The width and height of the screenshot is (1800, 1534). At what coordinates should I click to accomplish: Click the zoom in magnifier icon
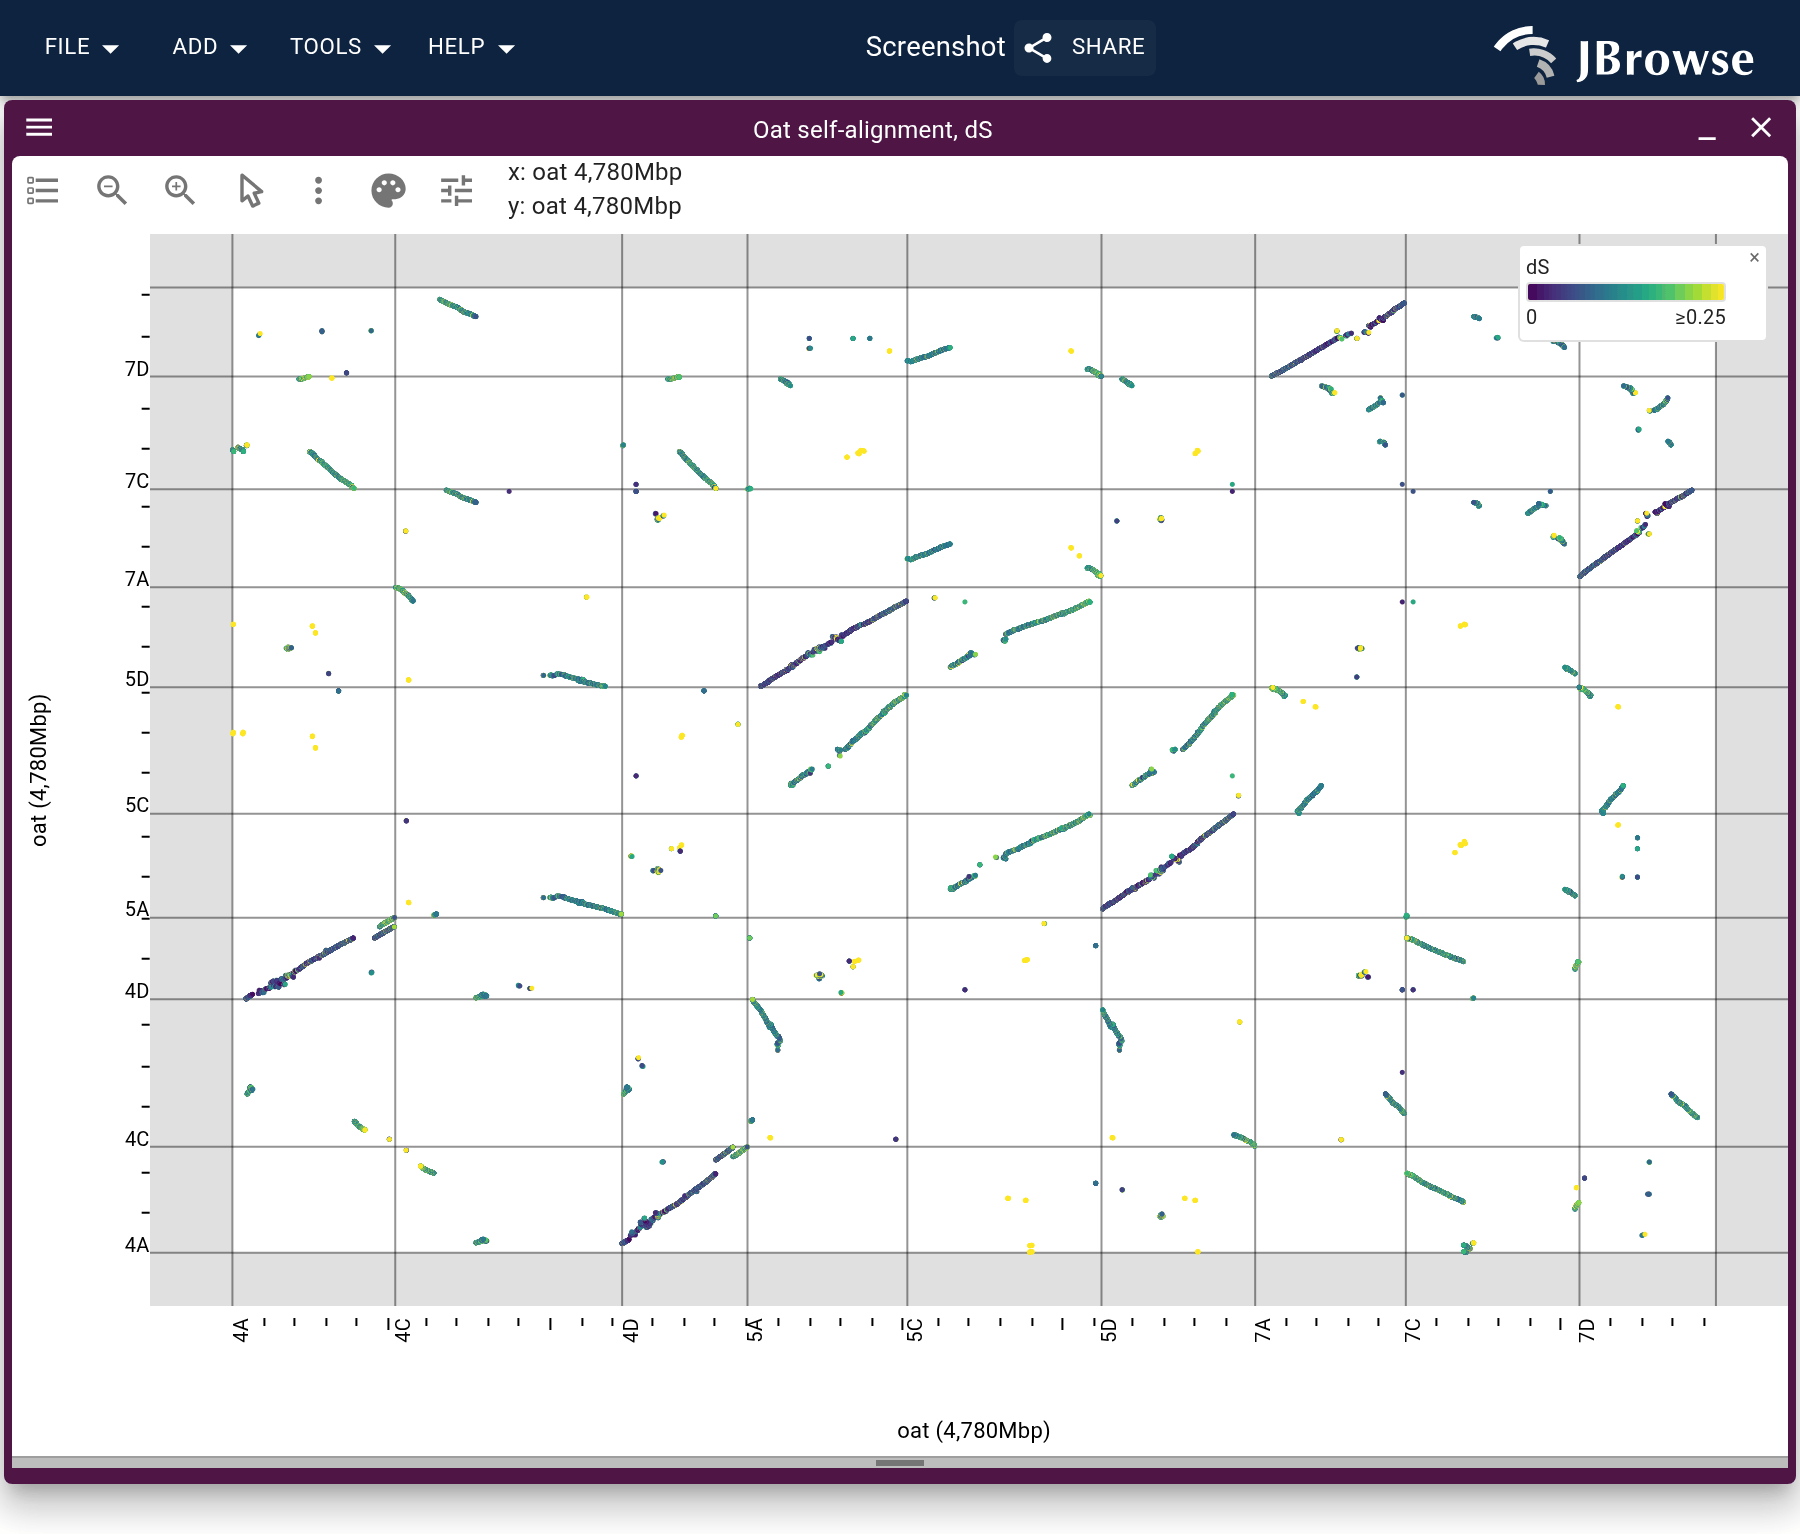point(180,190)
